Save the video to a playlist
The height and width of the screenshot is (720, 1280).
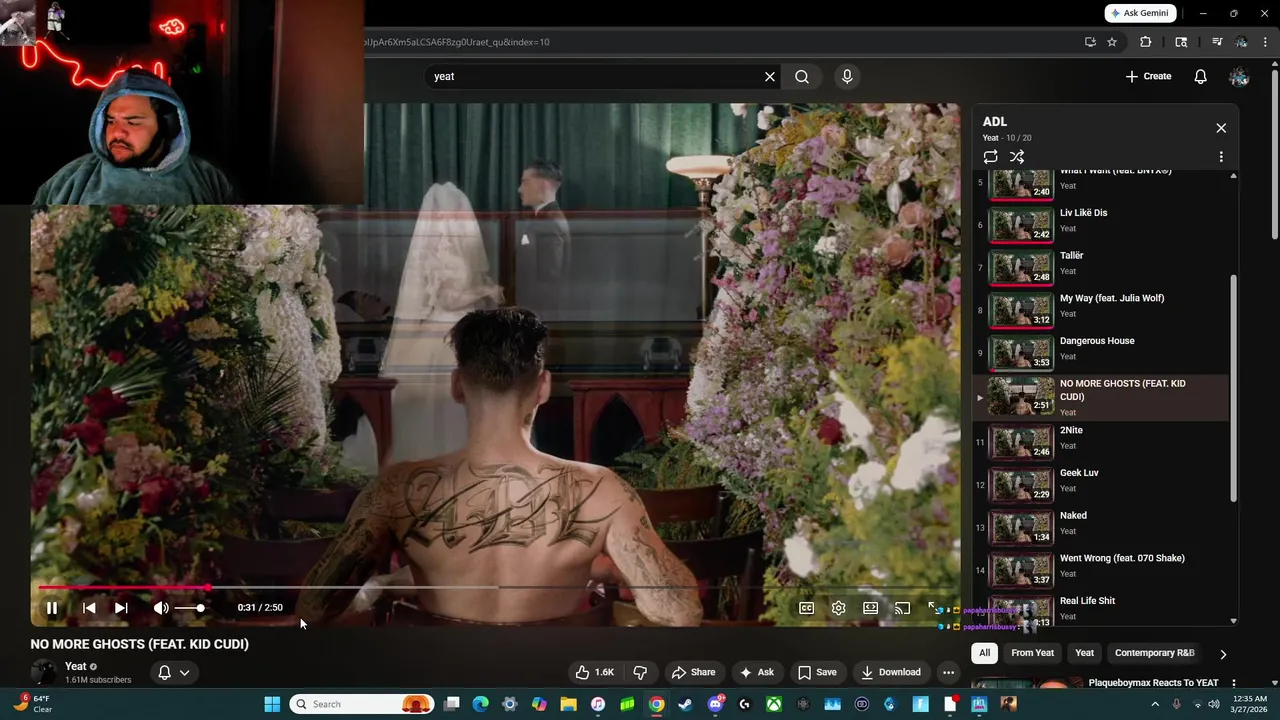pyautogui.click(x=817, y=672)
